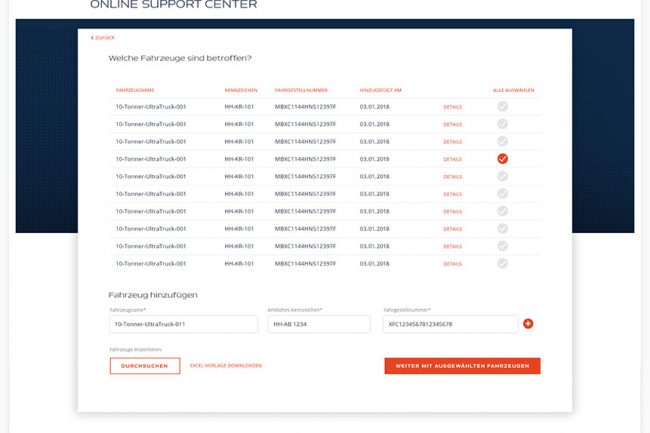Click the Amtliches Kennzeichen input field

[x=318, y=324]
